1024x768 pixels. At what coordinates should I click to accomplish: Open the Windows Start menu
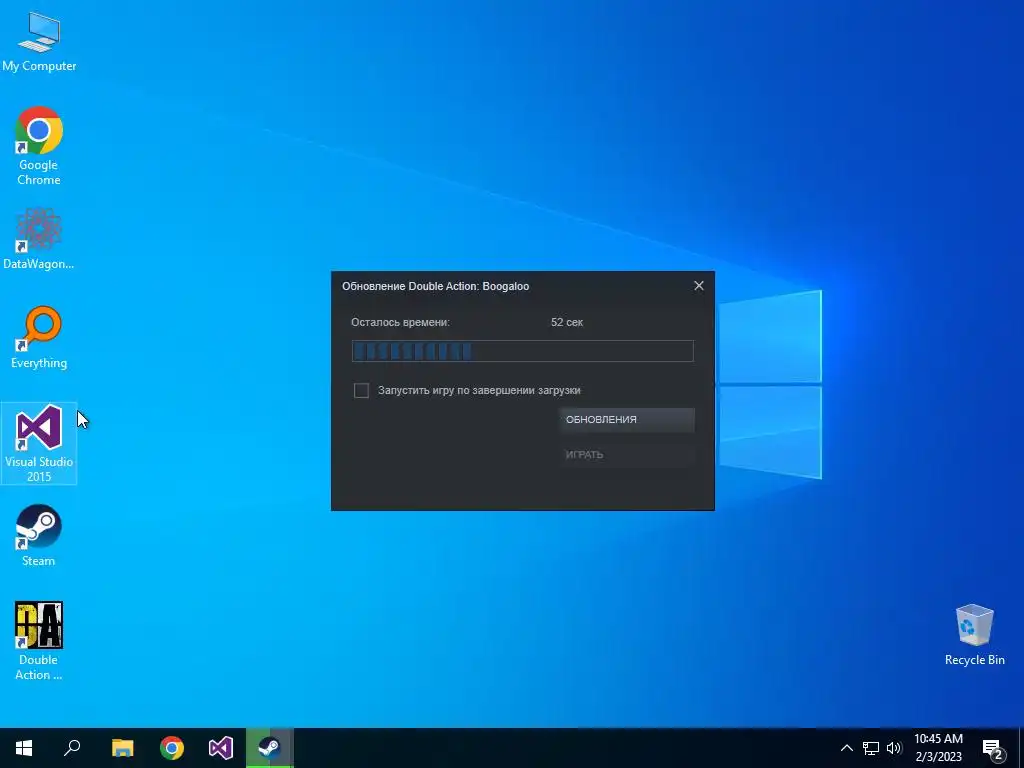coord(24,748)
